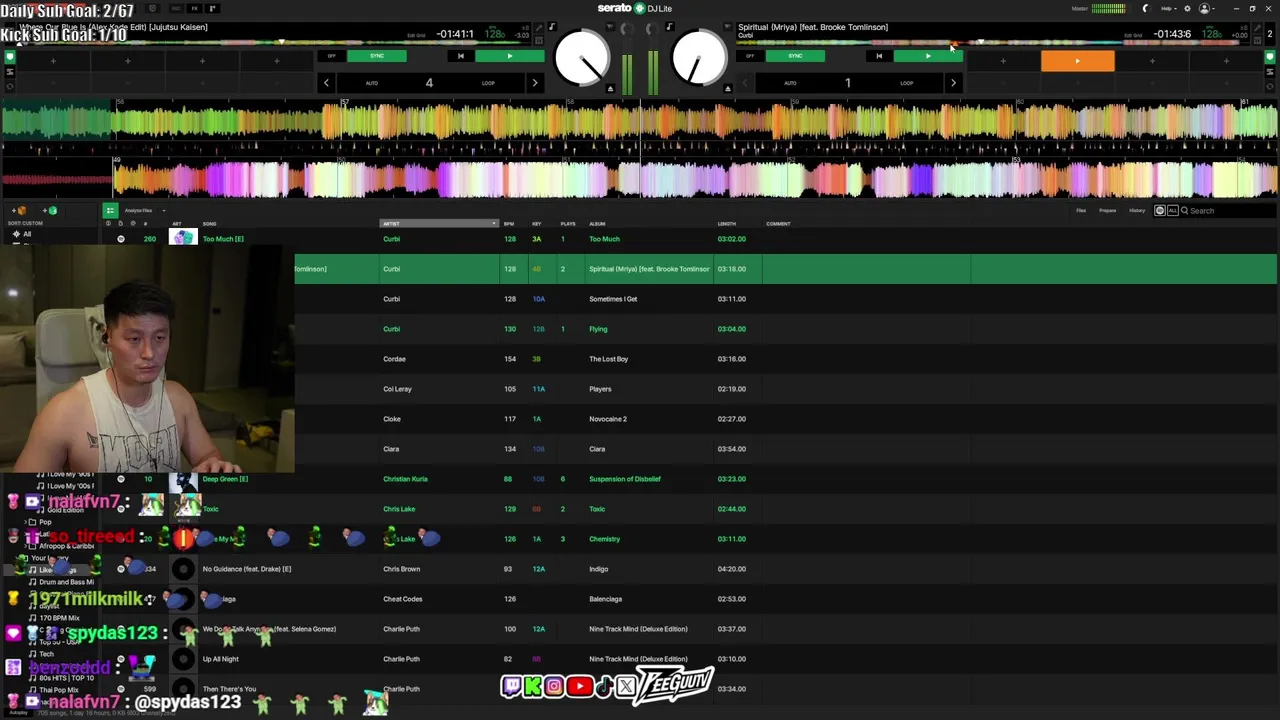The height and width of the screenshot is (720, 1280).
Task: Eject track from right deck
Action: point(728,88)
